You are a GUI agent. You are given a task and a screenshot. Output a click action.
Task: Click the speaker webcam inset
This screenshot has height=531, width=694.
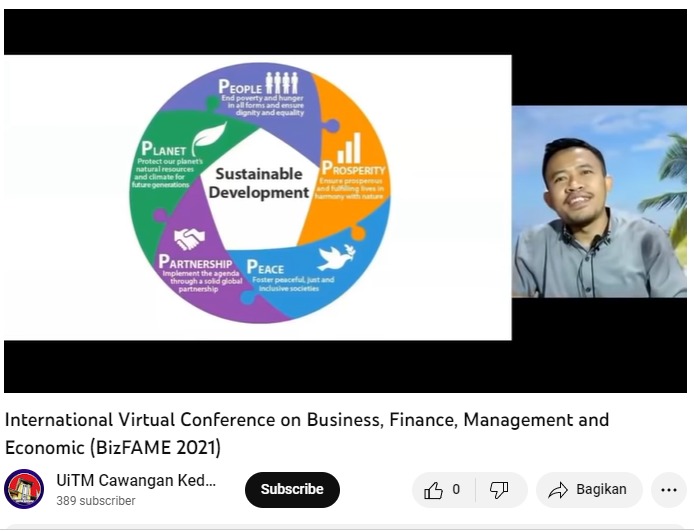[599, 201]
